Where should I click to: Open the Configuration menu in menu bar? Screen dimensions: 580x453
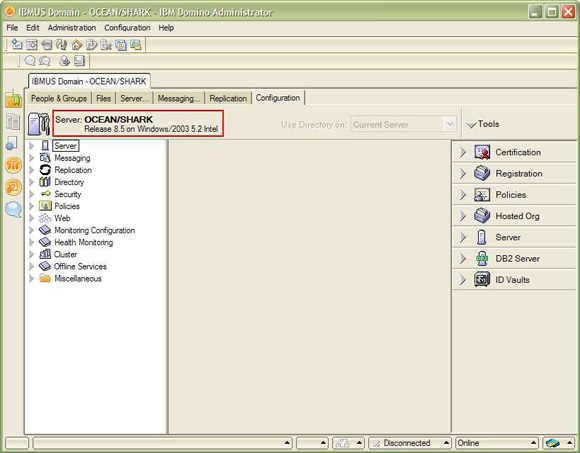coord(127,28)
